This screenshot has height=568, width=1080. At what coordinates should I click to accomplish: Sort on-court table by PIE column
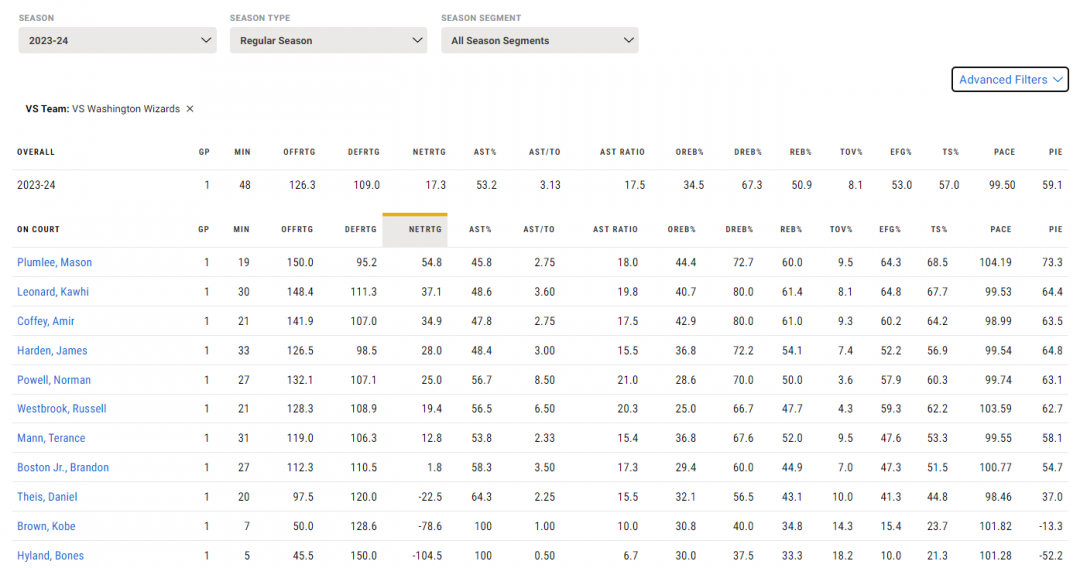point(1056,229)
